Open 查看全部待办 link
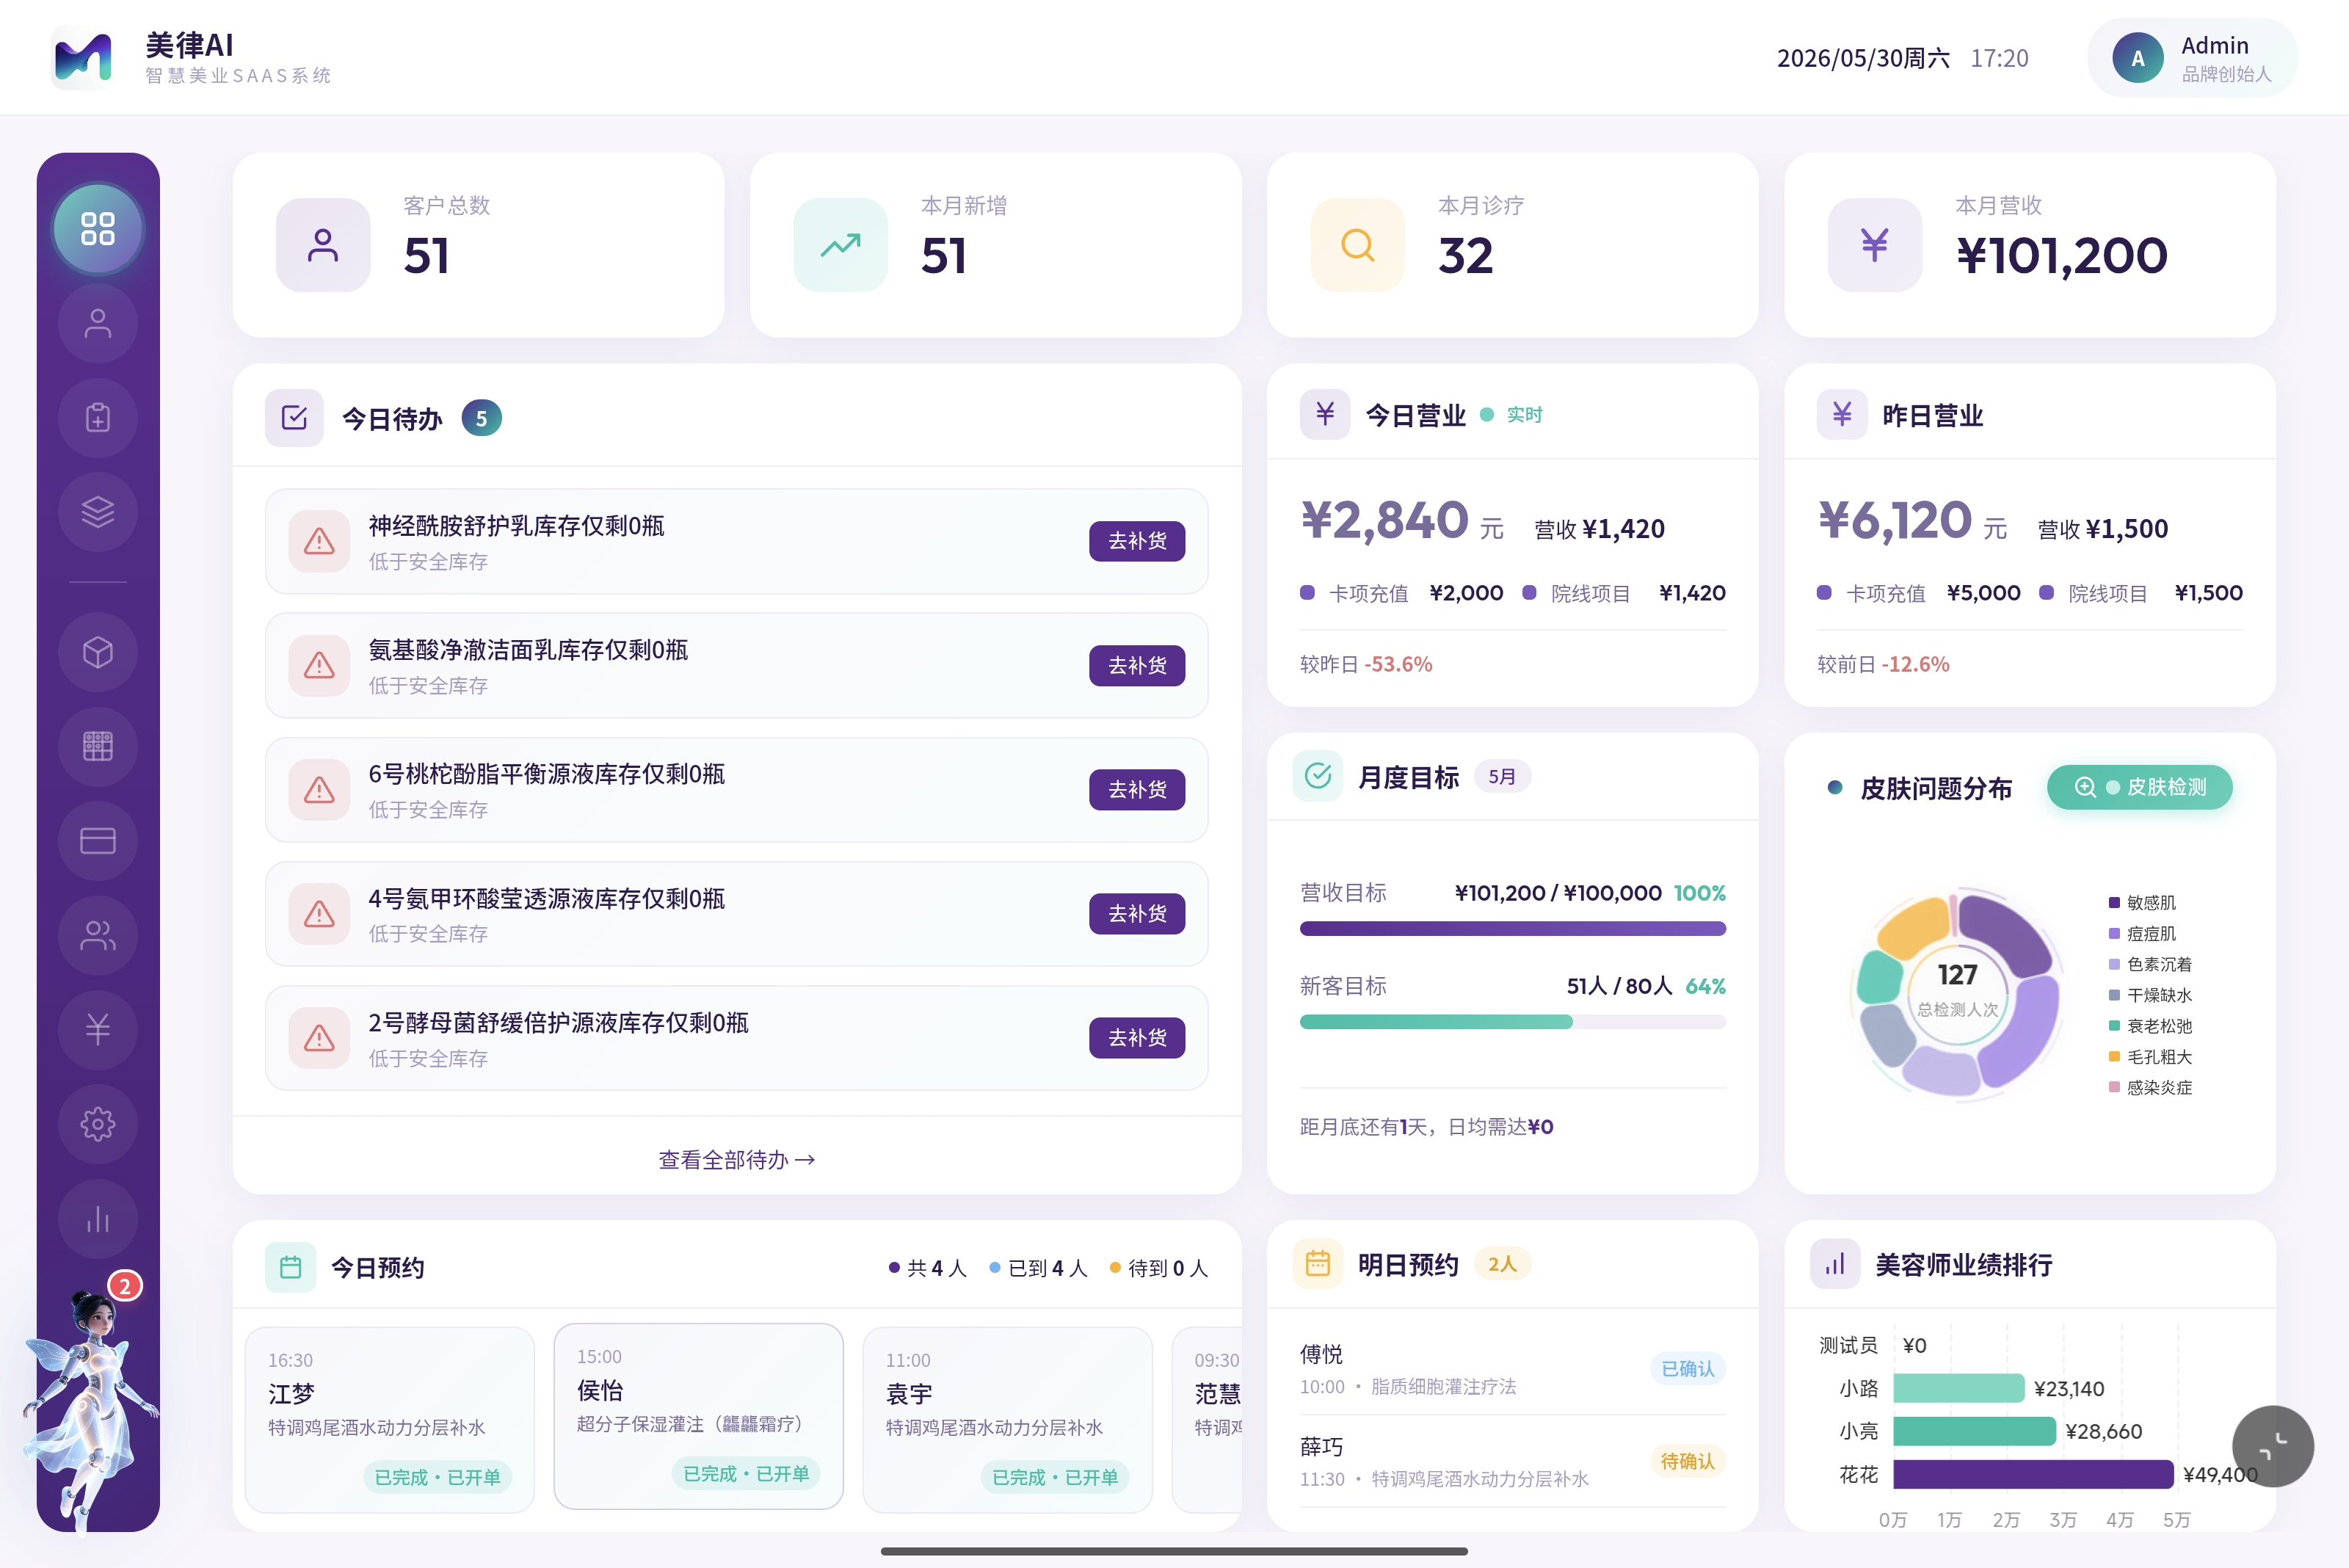 click(737, 1159)
